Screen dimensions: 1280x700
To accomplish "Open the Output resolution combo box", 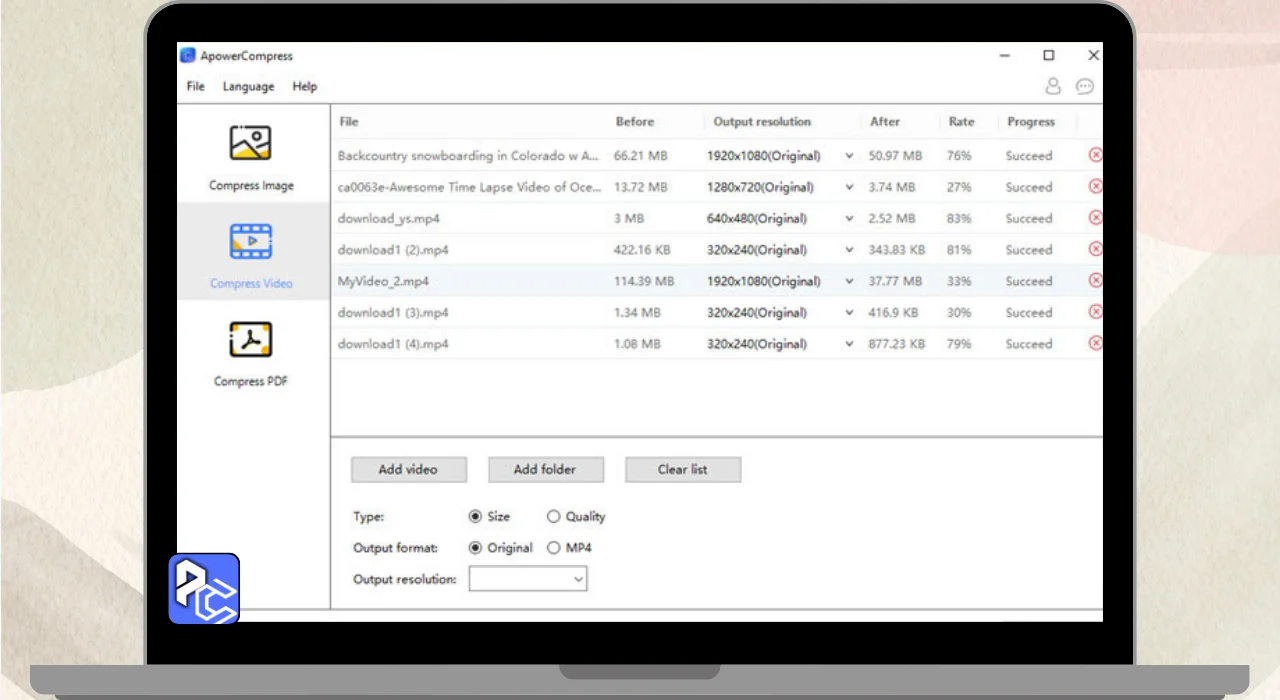I will tap(528, 579).
